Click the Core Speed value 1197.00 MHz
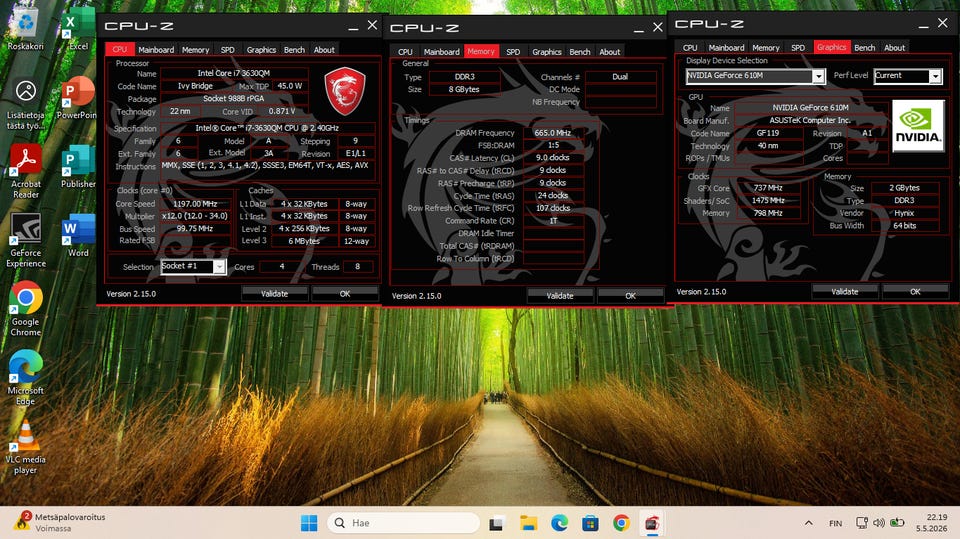The height and width of the screenshot is (539, 960). [x=195, y=203]
